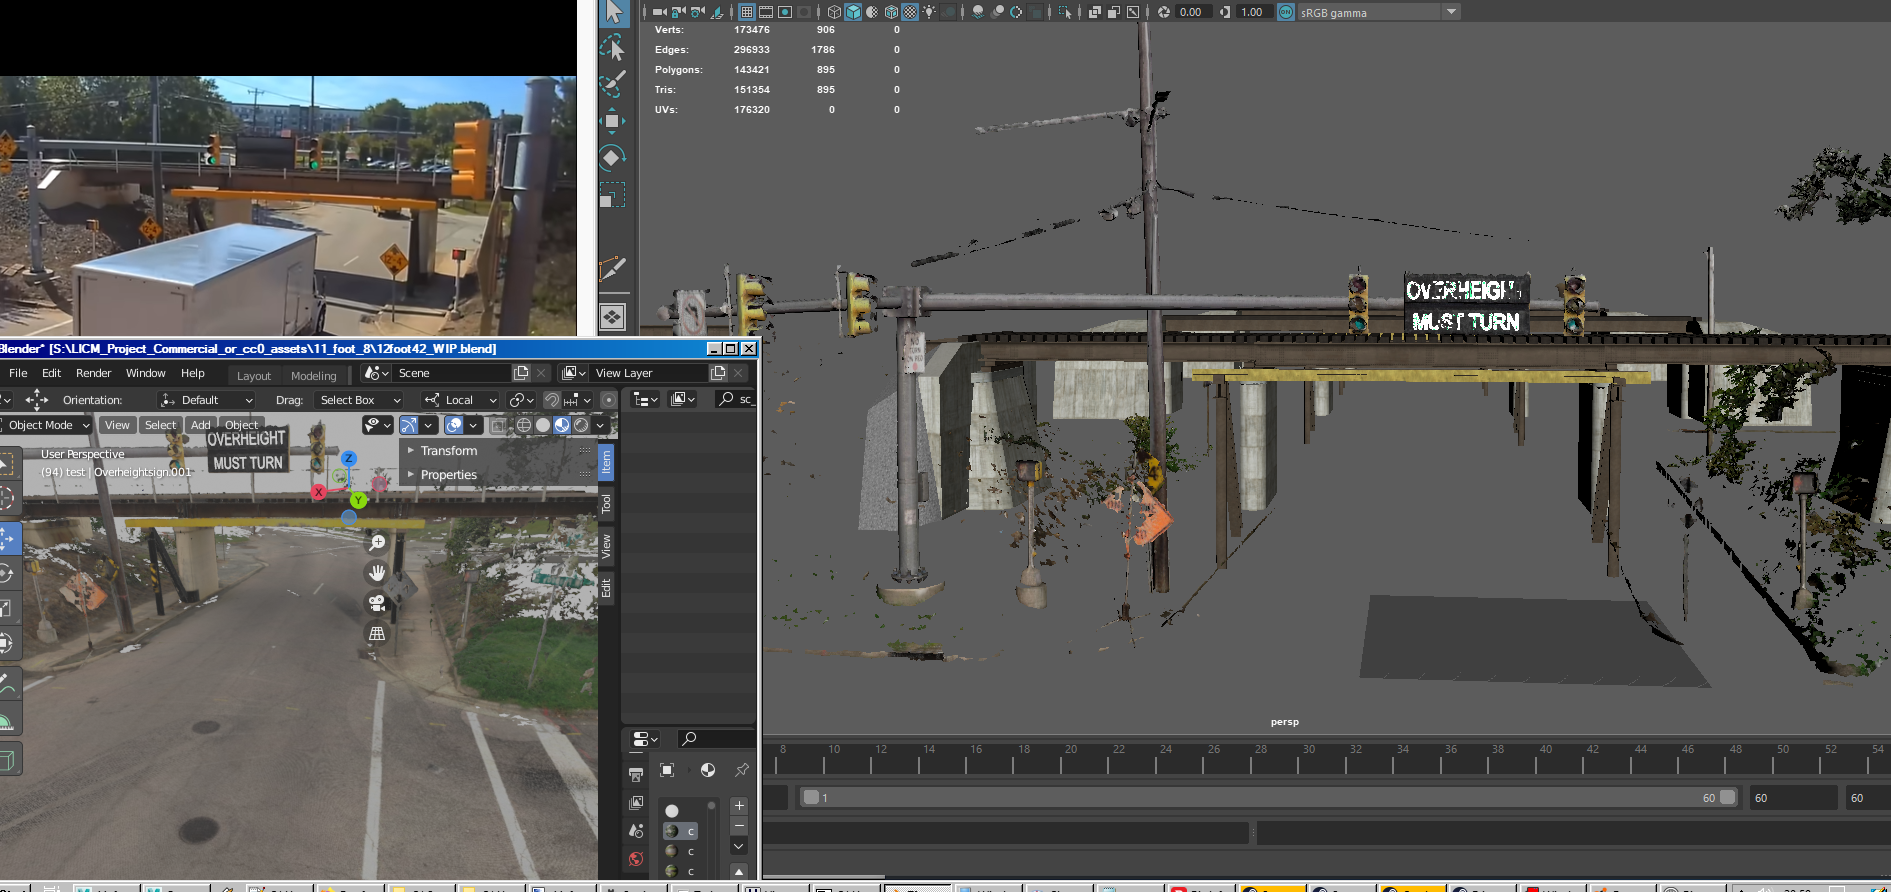Click the Lock Camera icon in Maya panel
The image size is (1891, 892).
pos(678,12)
